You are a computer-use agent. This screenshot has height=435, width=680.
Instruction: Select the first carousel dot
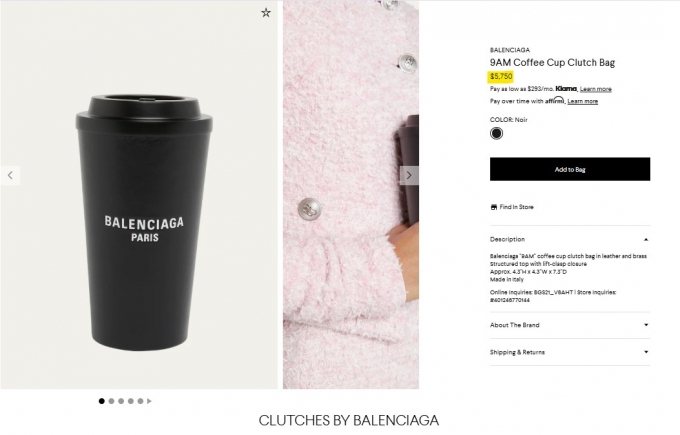101,401
